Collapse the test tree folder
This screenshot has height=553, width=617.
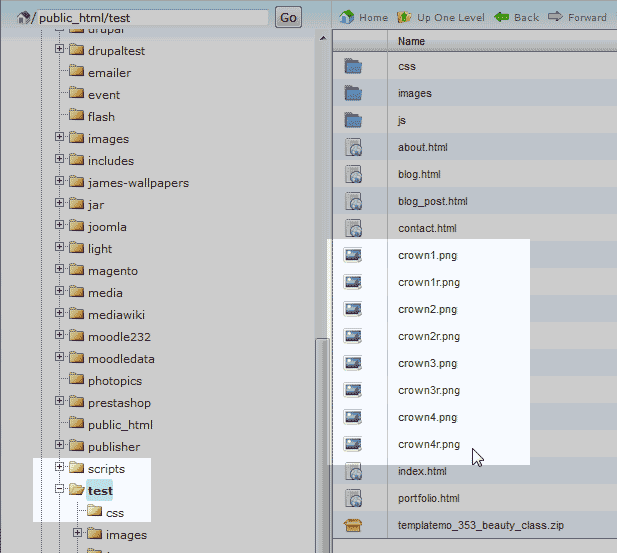click(x=59, y=489)
